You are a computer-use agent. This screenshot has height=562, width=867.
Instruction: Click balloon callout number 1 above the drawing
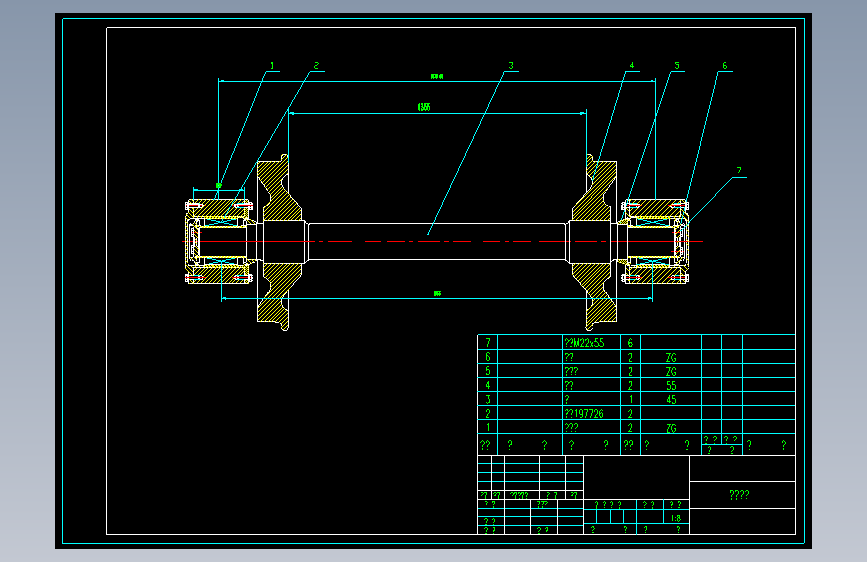click(272, 66)
